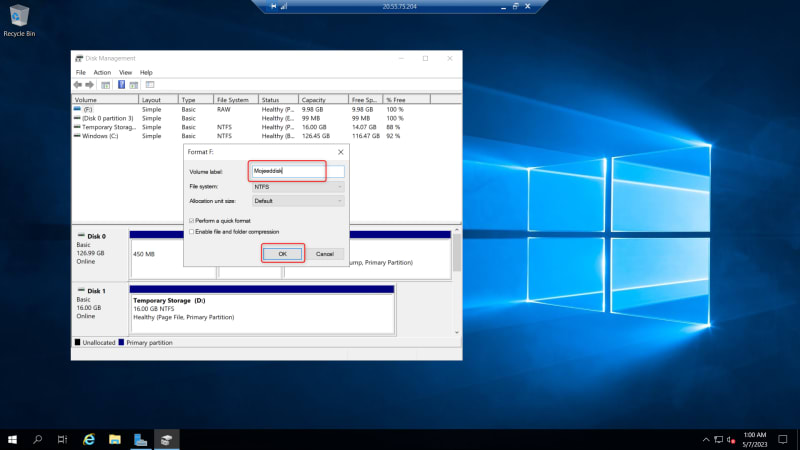Open the View menu
Screen dimensions: 800x450
(x=126, y=72)
